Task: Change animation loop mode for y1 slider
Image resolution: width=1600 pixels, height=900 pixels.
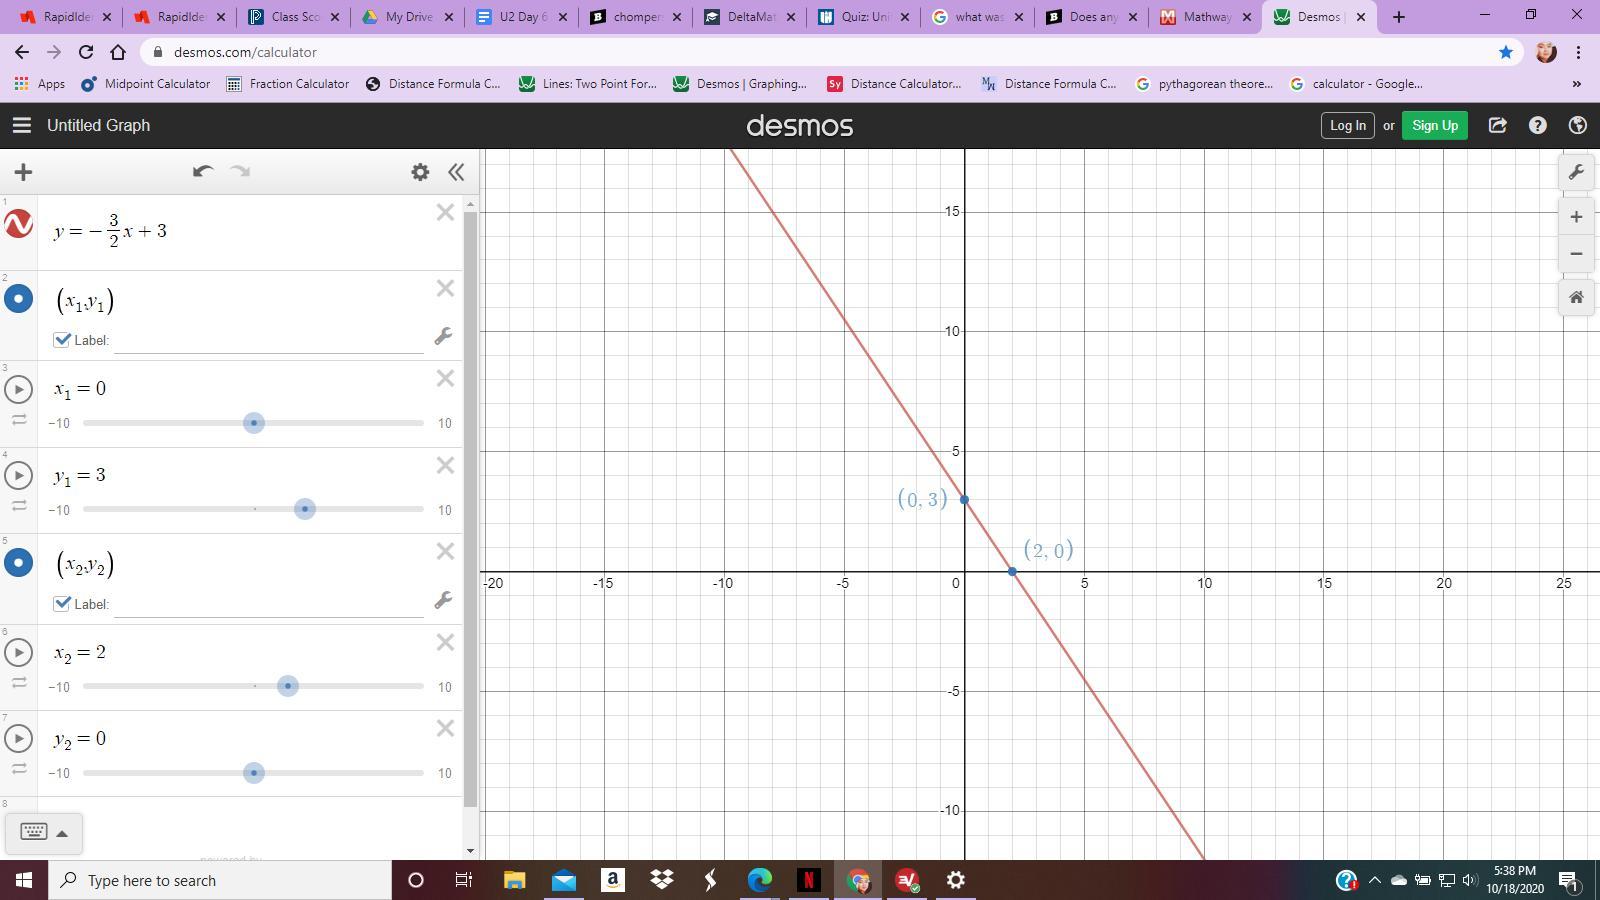Action: (x=19, y=506)
